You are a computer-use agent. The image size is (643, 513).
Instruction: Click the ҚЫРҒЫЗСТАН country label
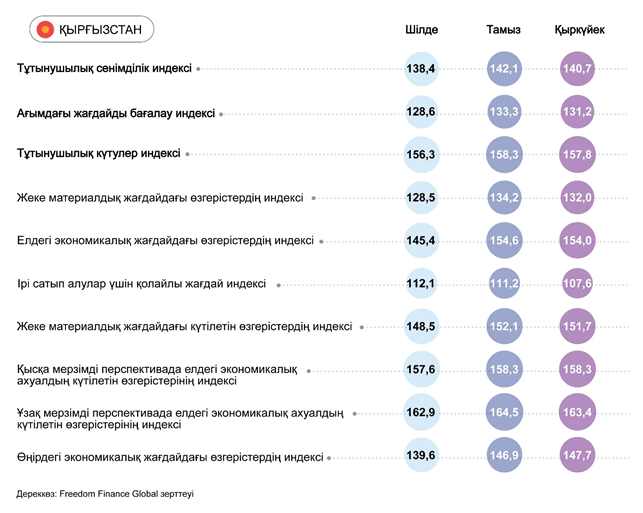(98, 30)
